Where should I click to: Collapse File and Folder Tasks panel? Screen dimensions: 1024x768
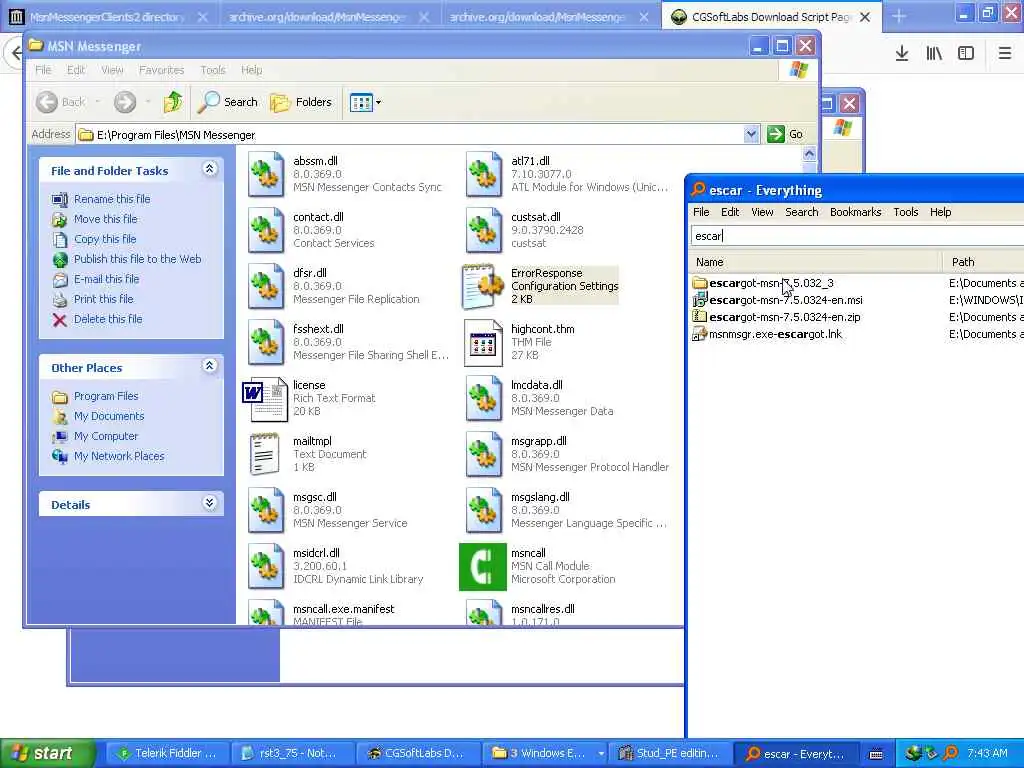point(209,169)
